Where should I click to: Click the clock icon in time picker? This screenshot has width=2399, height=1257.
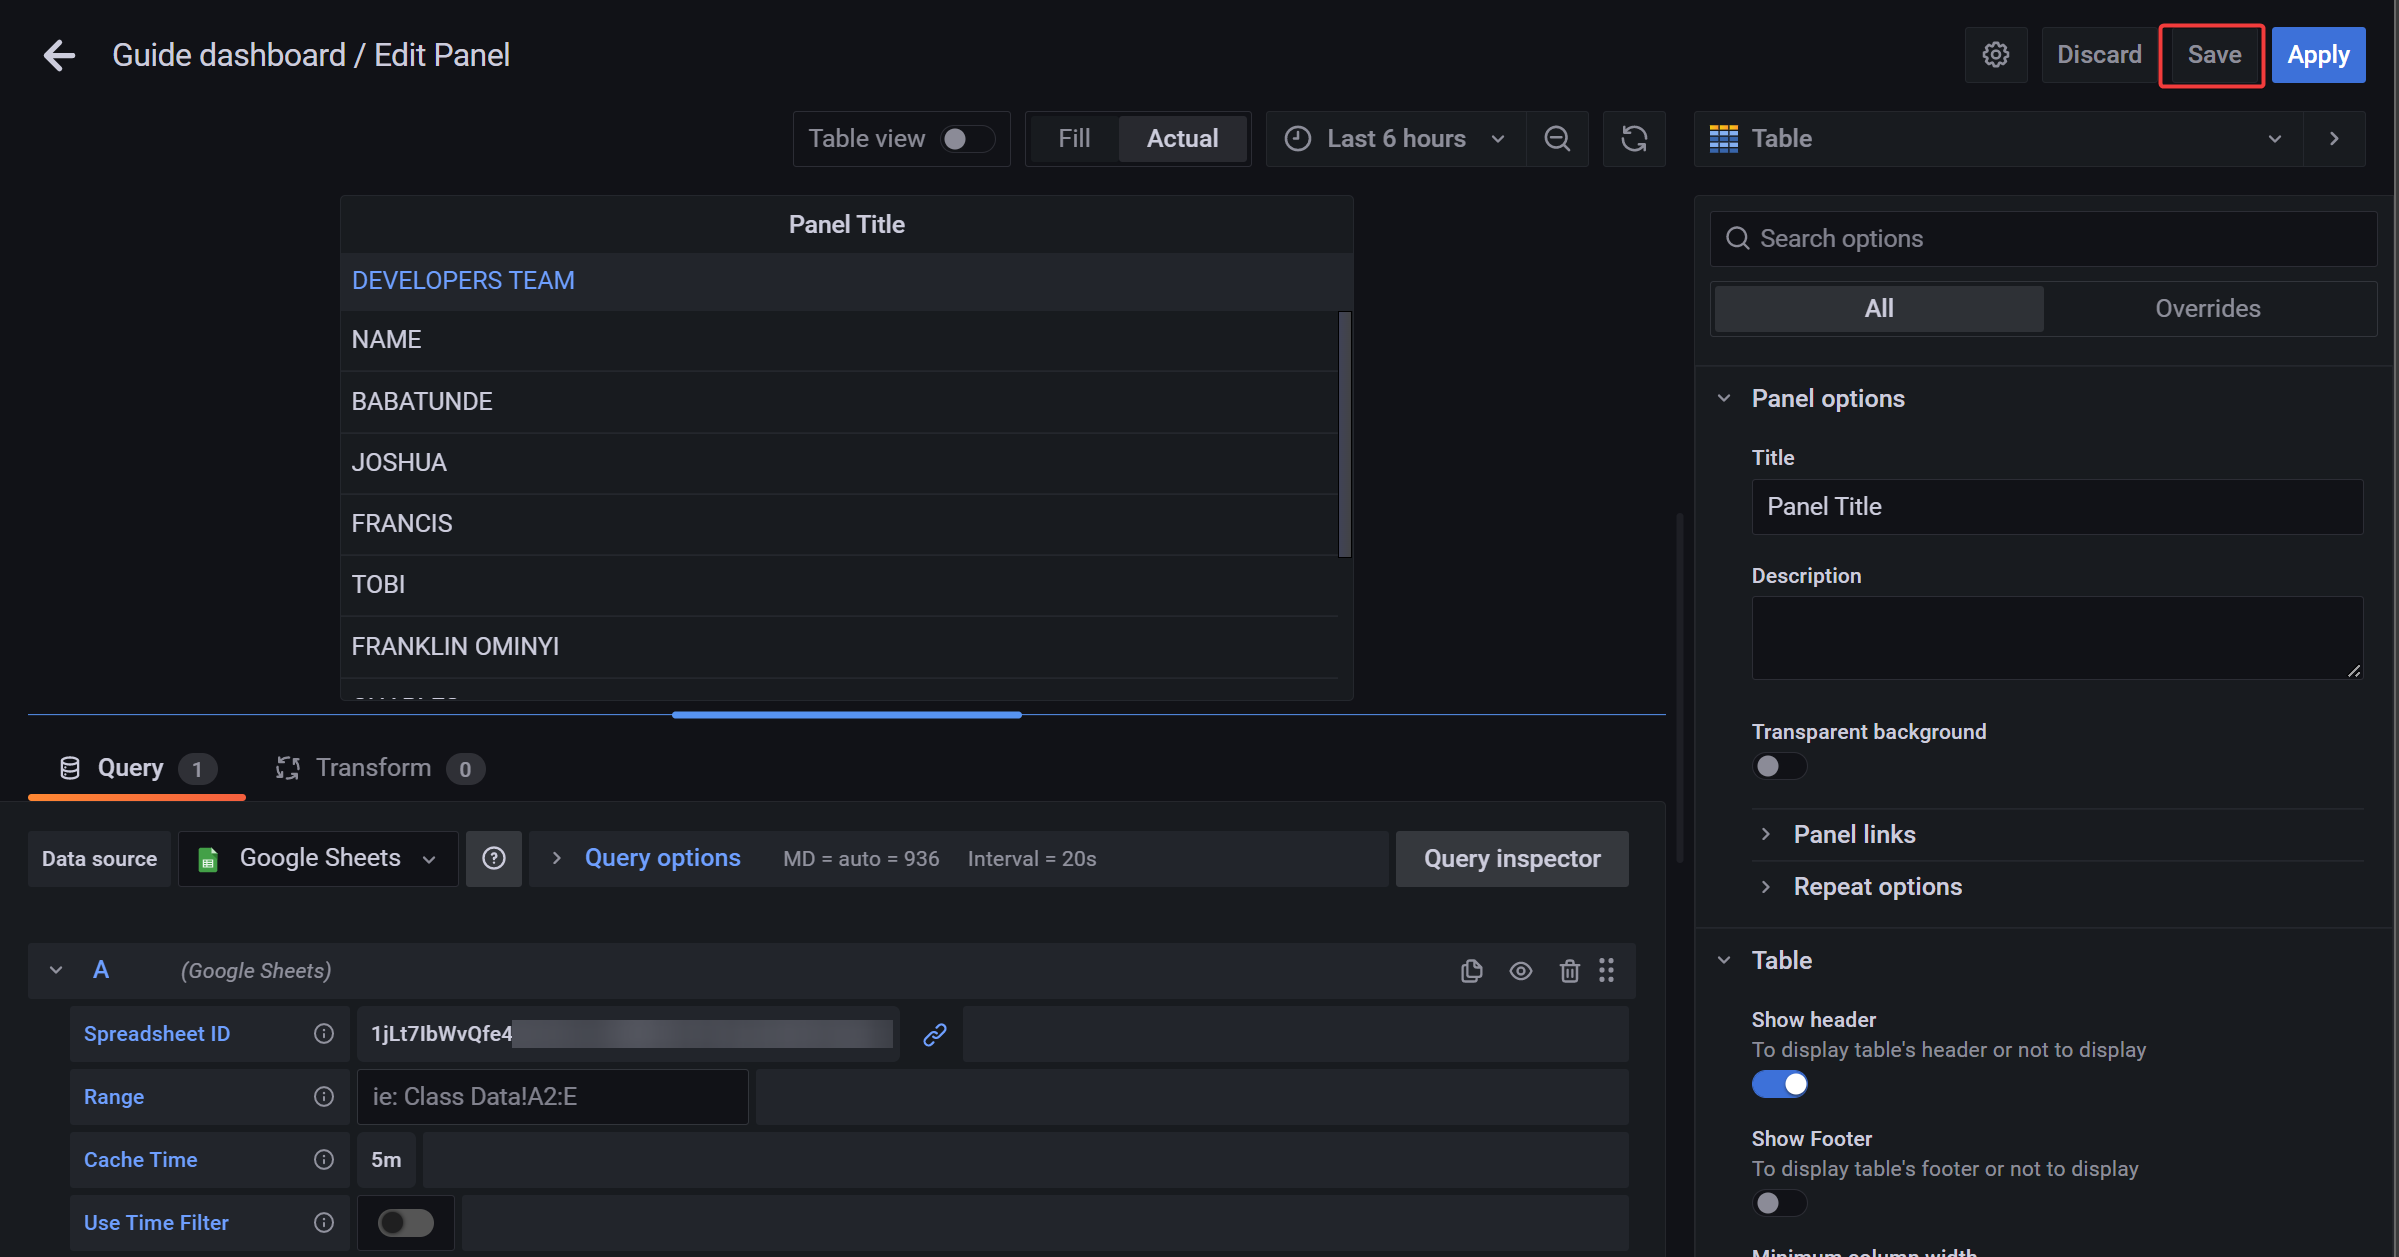[1297, 139]
